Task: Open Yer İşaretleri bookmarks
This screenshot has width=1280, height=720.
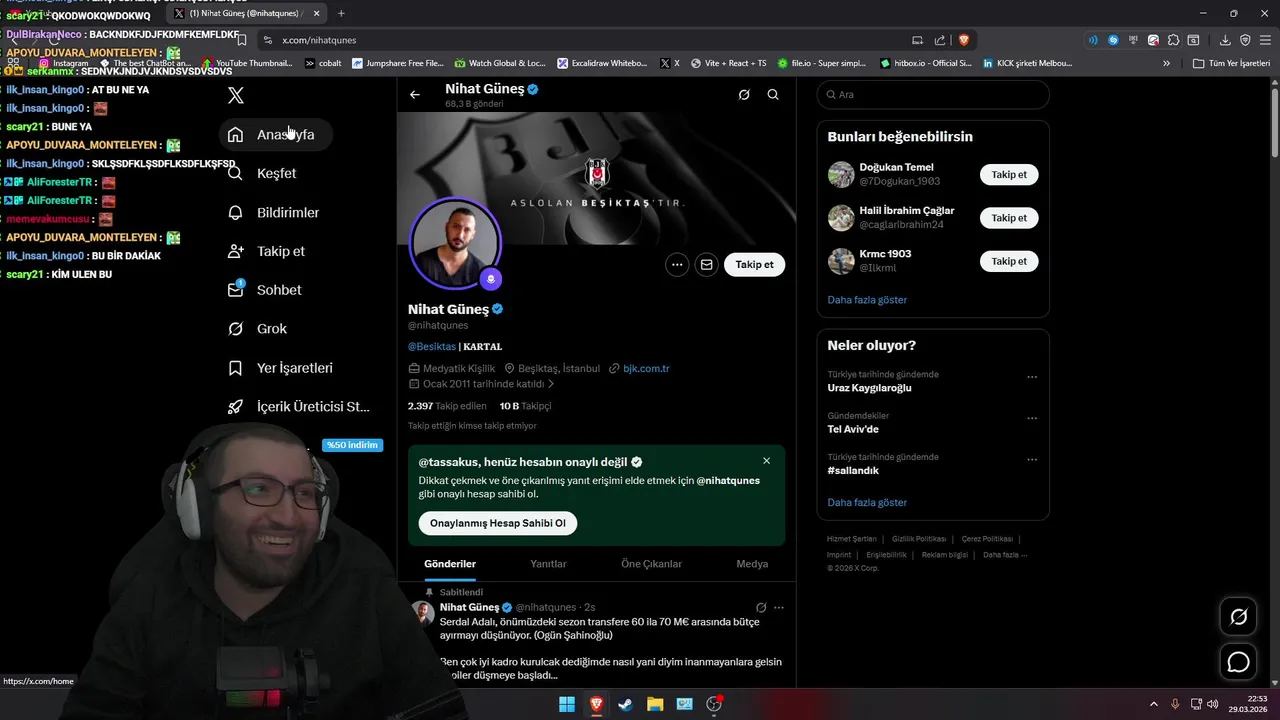Action: click(x=282, y=368)
